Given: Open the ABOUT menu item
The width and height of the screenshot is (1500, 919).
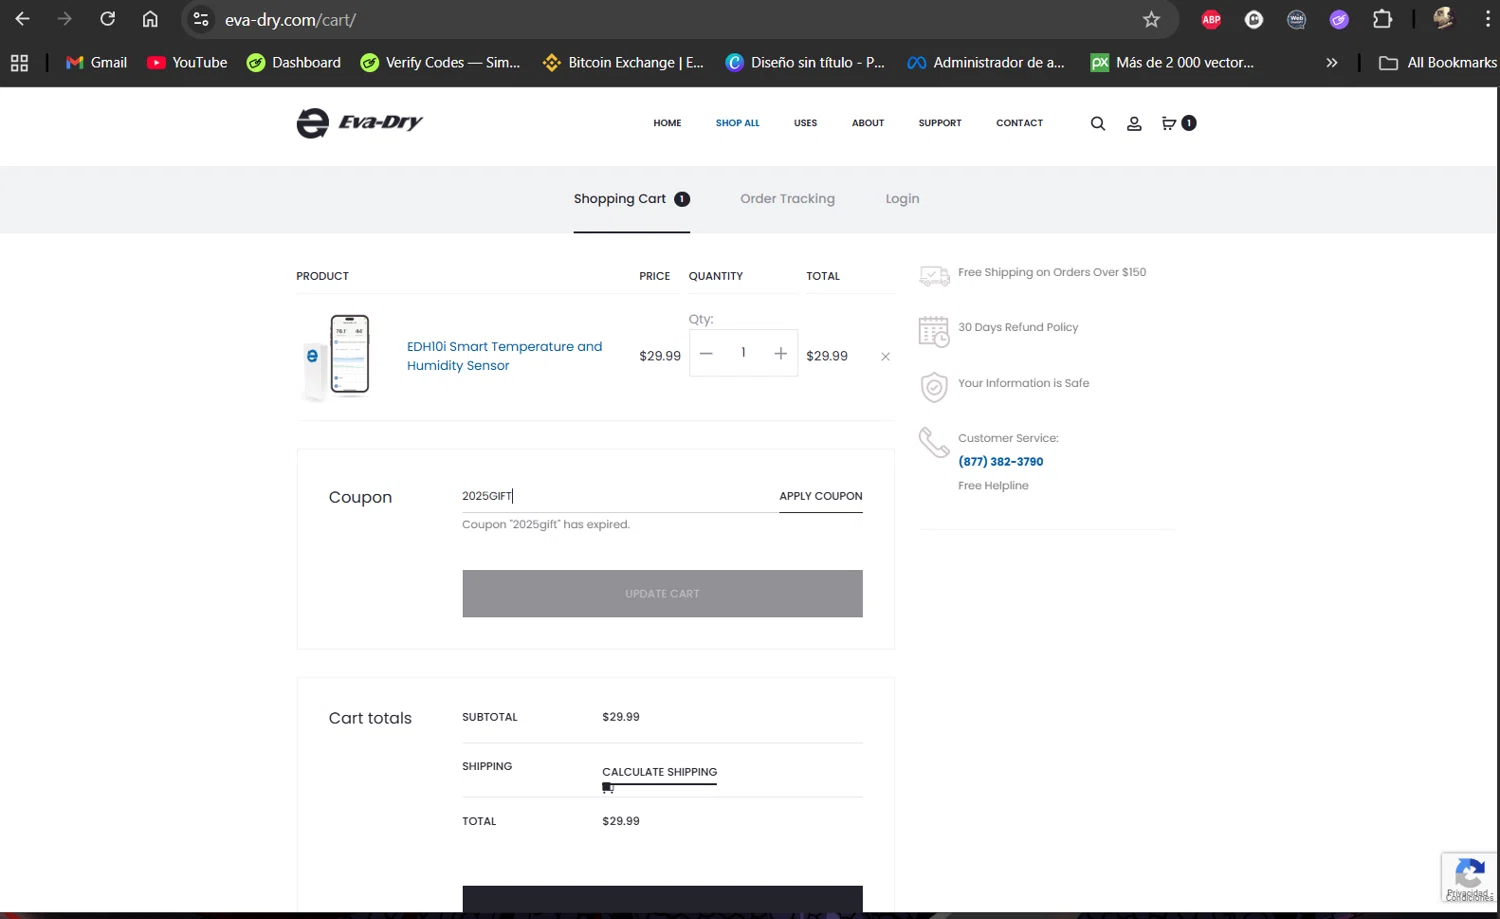Looking at the screenshot, I should [867, 123].
